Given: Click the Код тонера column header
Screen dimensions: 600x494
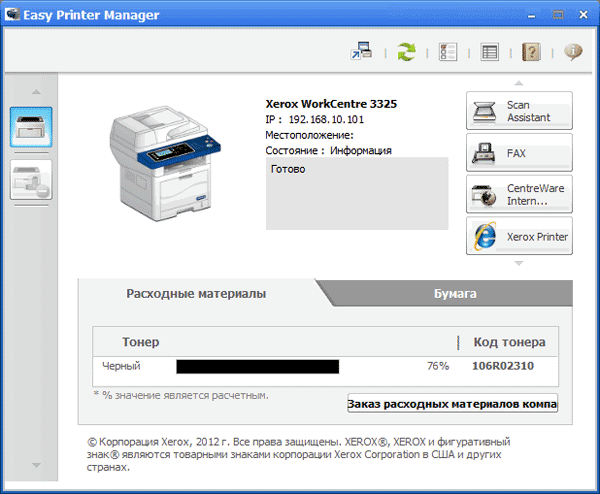Looking at the screenshot, I should point(509,342).
